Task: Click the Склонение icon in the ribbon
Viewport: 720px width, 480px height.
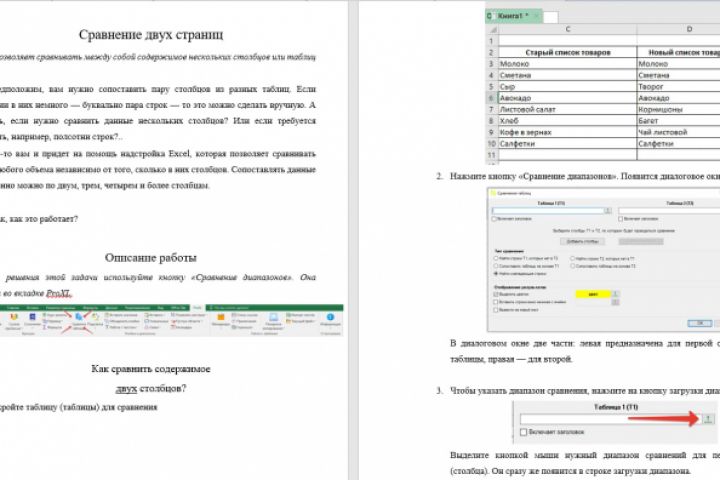Action: (x=32, y=316)
